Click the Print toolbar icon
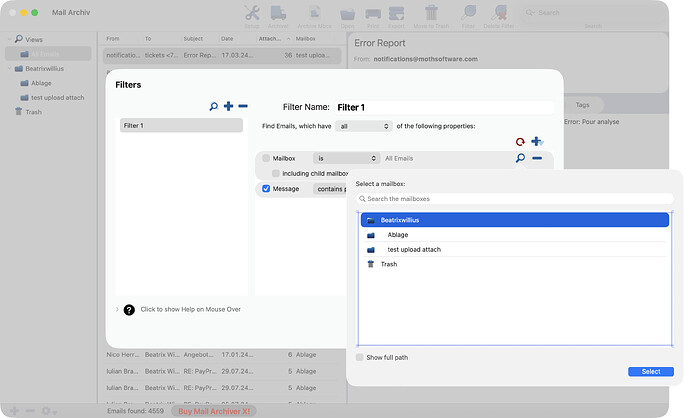Image resolution: width=690 pixels, height=418 pixels. point(373,14)
